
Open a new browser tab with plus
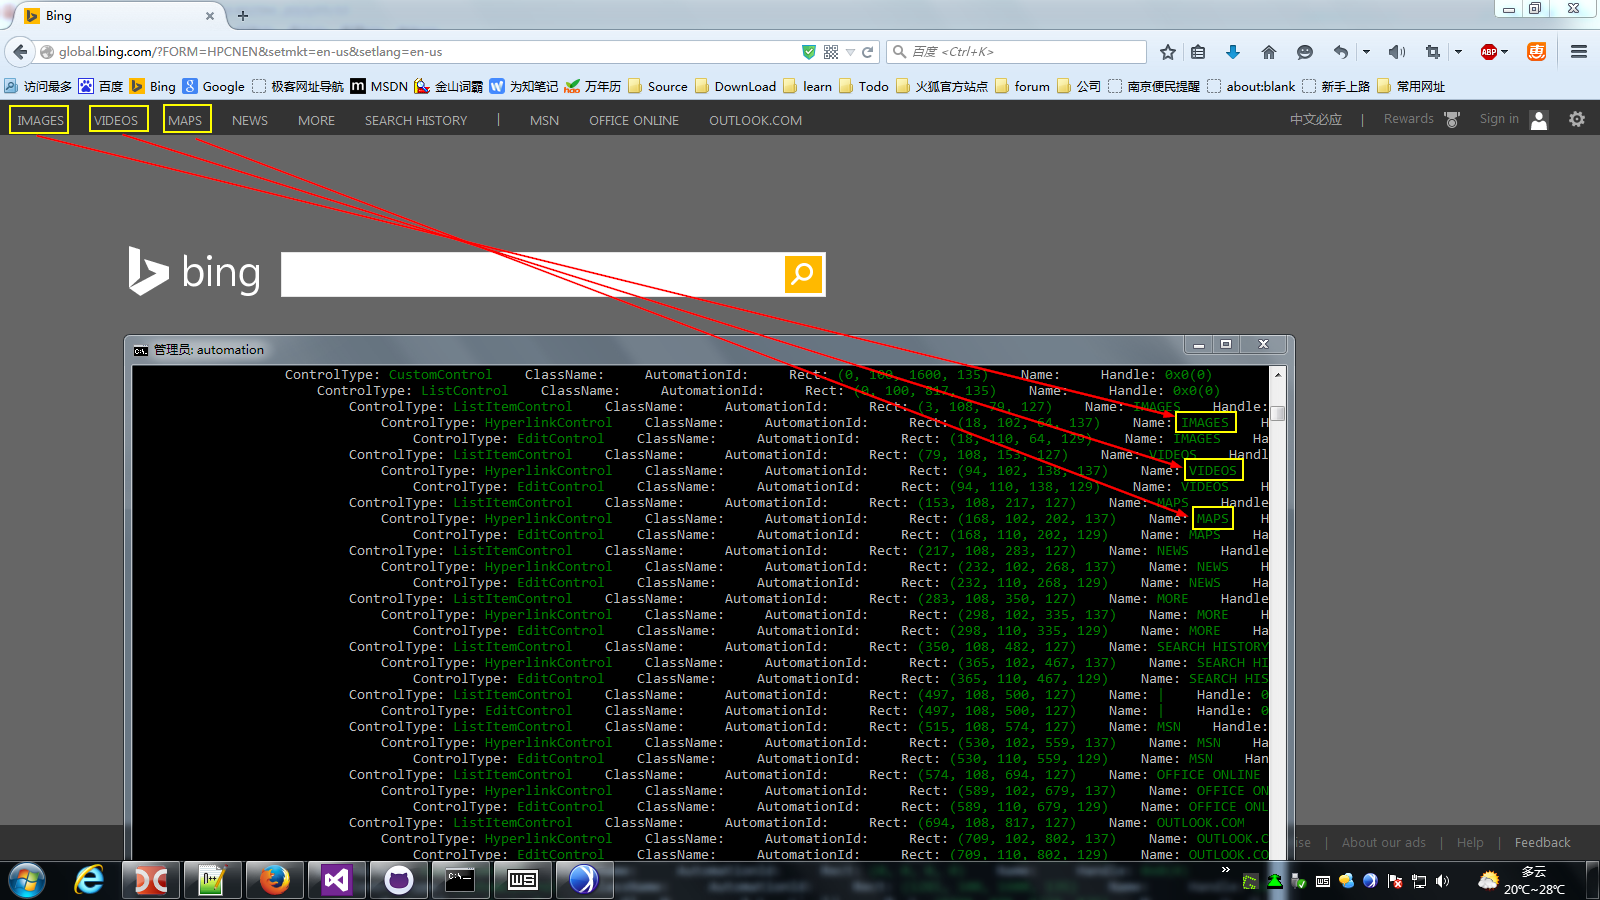(243, 16)
